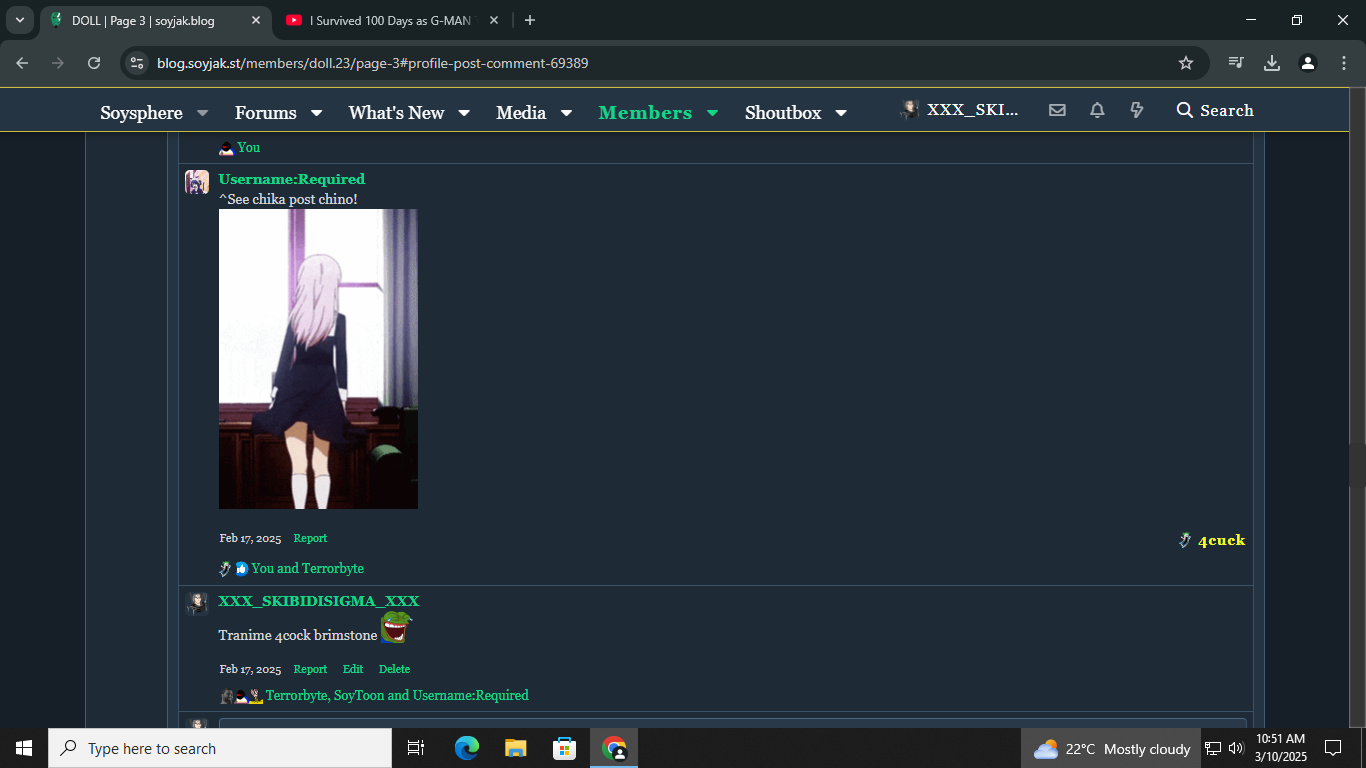Click the XXX_SKI... account avatar in navbar
Image resolution: width=1366 pixels, height=768 pixels.
(910, 110)
